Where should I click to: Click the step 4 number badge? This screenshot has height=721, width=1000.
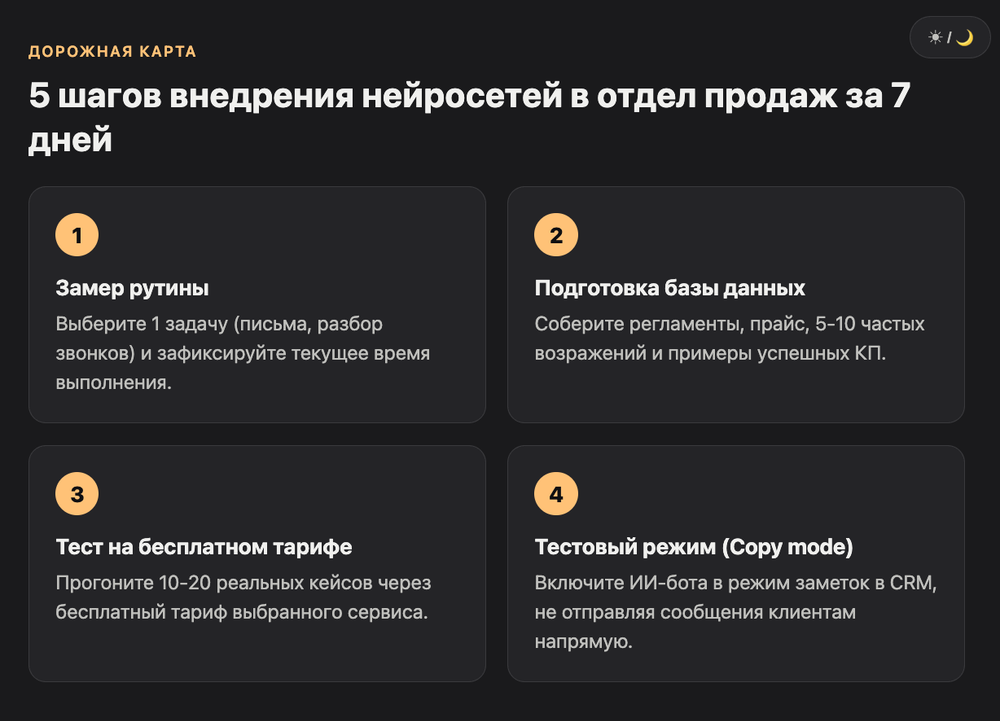(x=556, y=494)
